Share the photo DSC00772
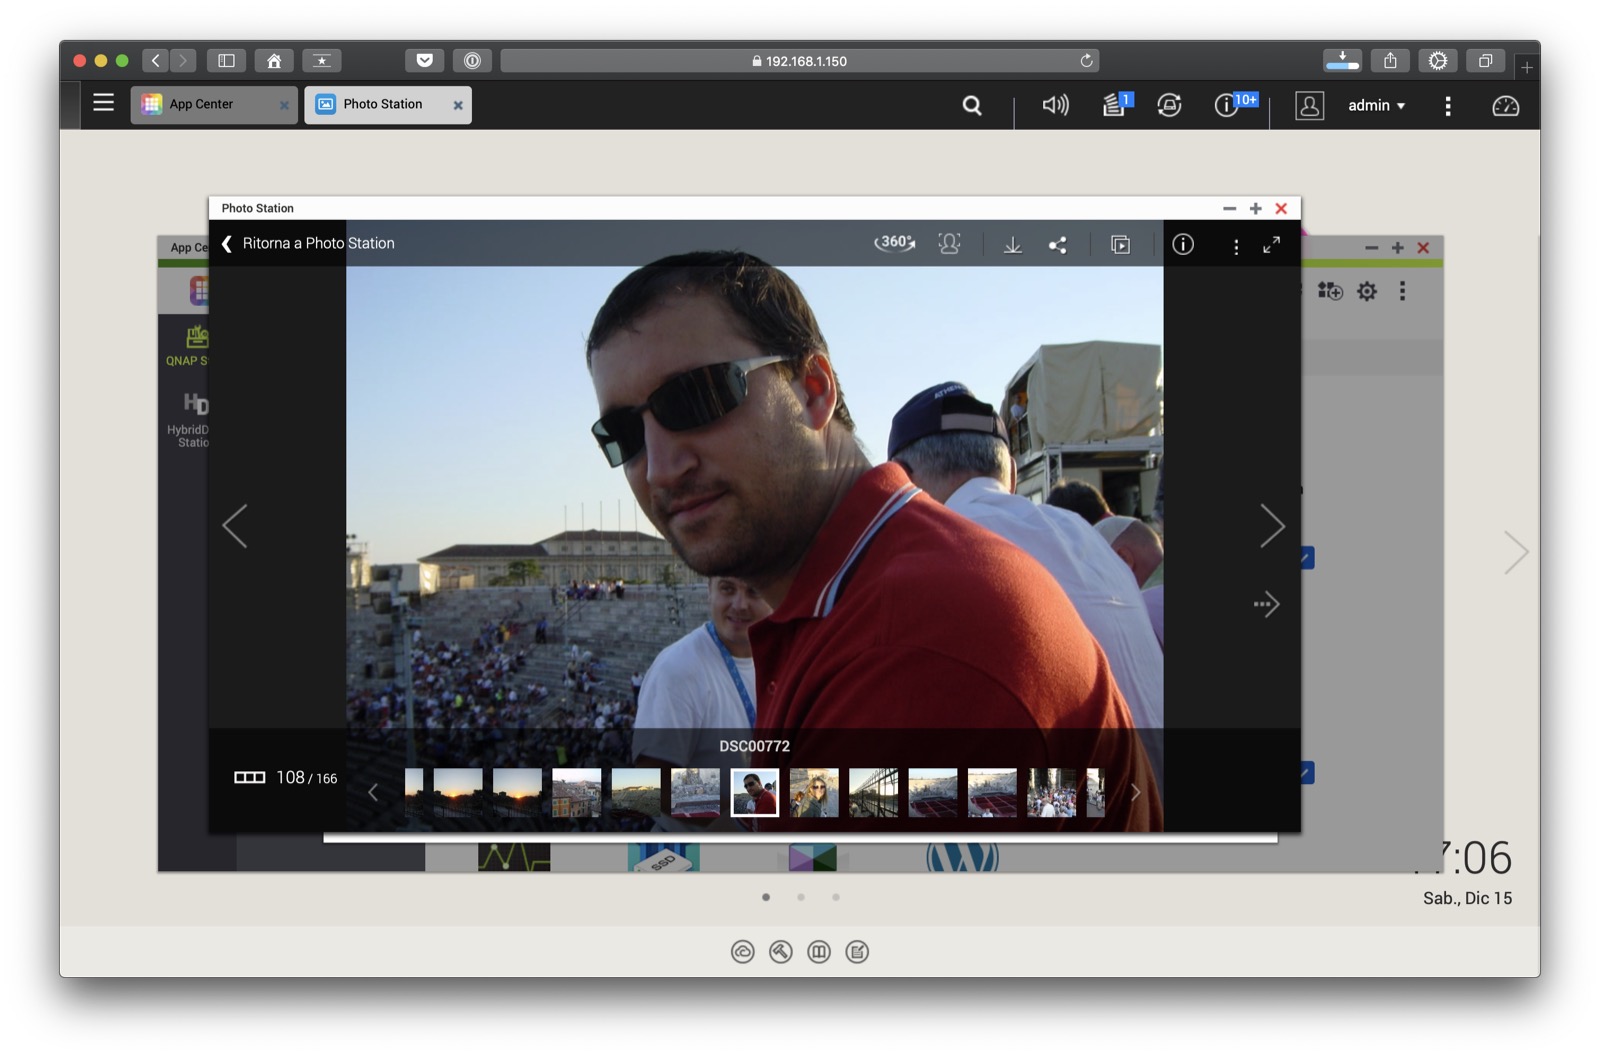The image size is (1600, 1056). [1057, 245]
